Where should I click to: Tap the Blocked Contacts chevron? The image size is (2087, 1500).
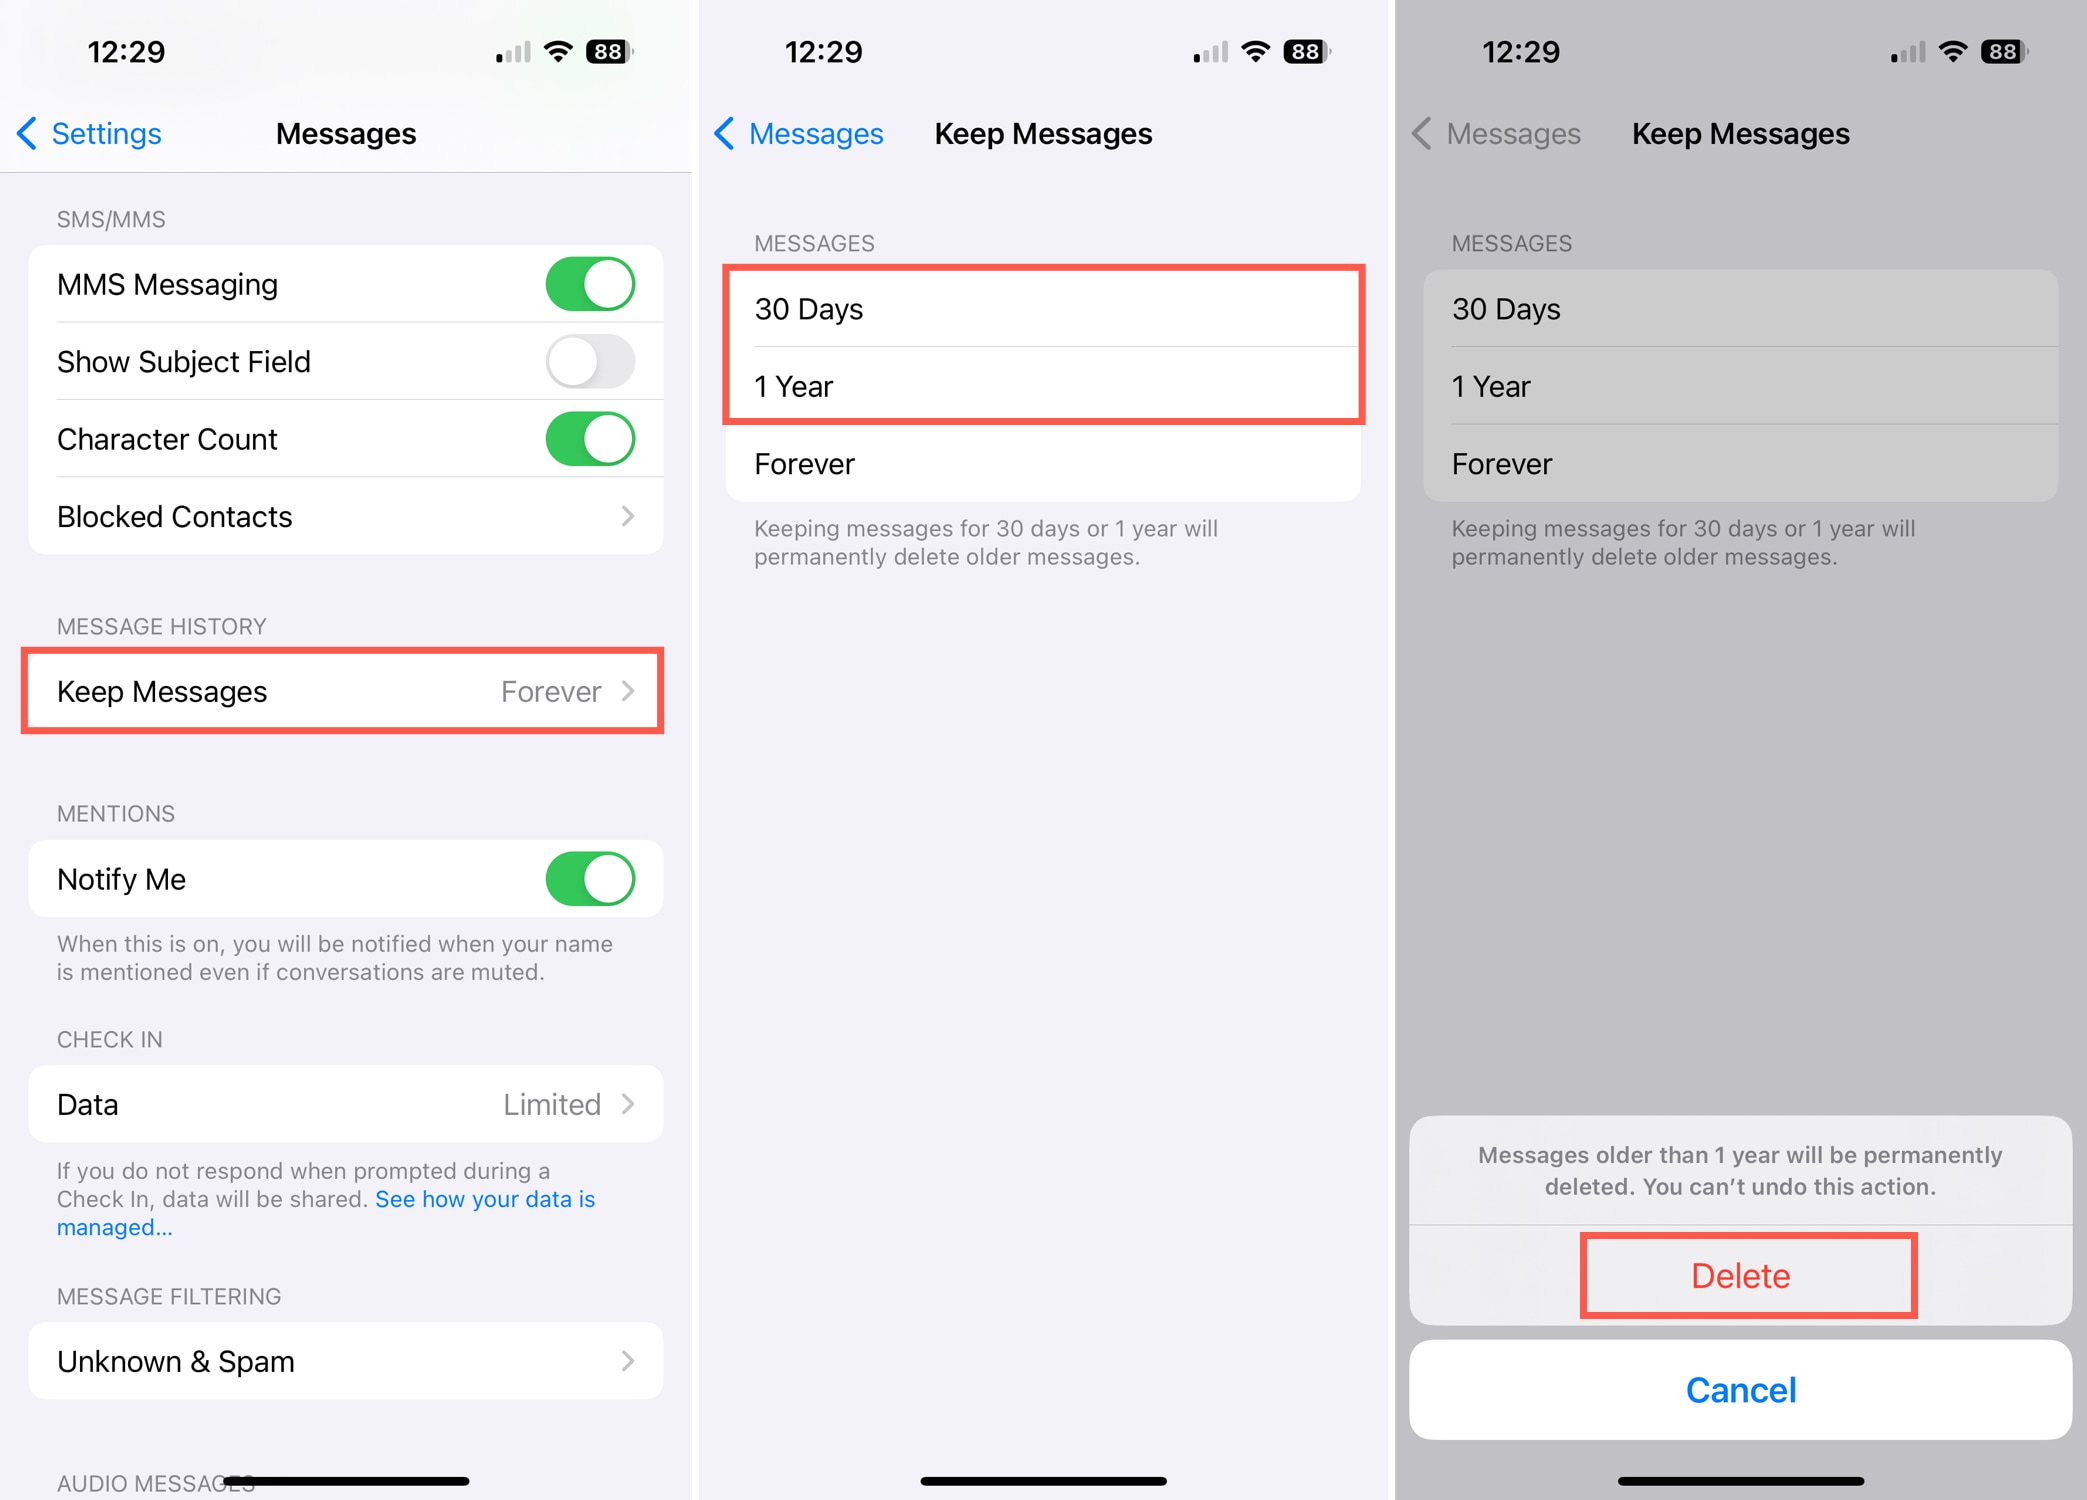click(634, 517)
